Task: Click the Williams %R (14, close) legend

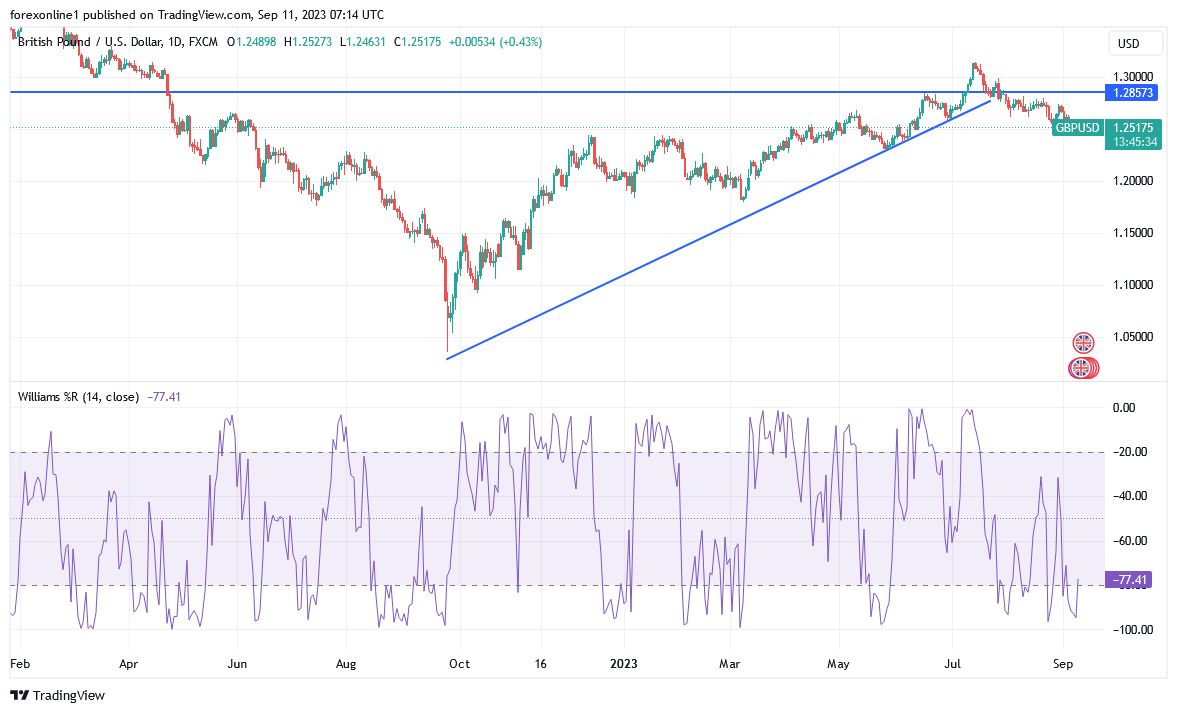Action: point(78,396)
